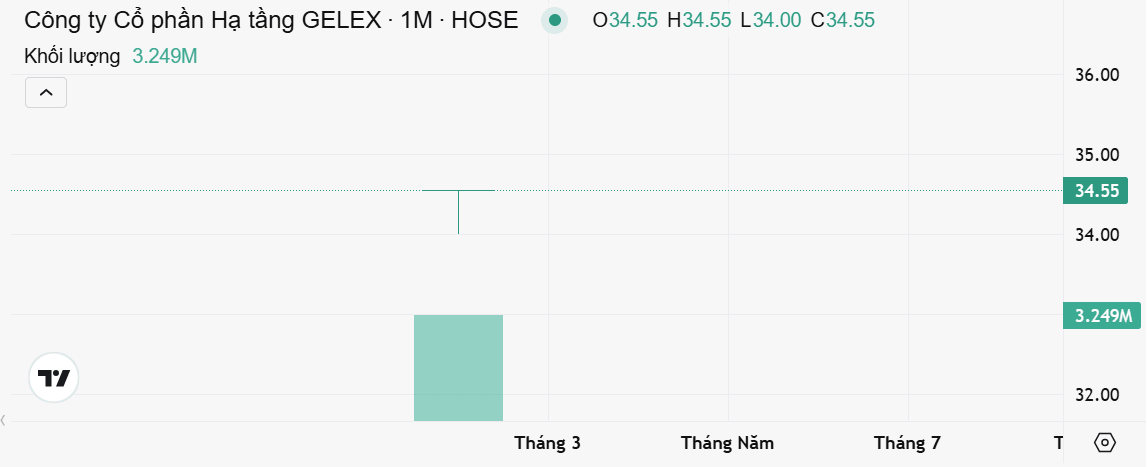1148x467 pixels.
Task: Click the 3.249M value beside Khối lượng
Action: [x=165, y=56]
